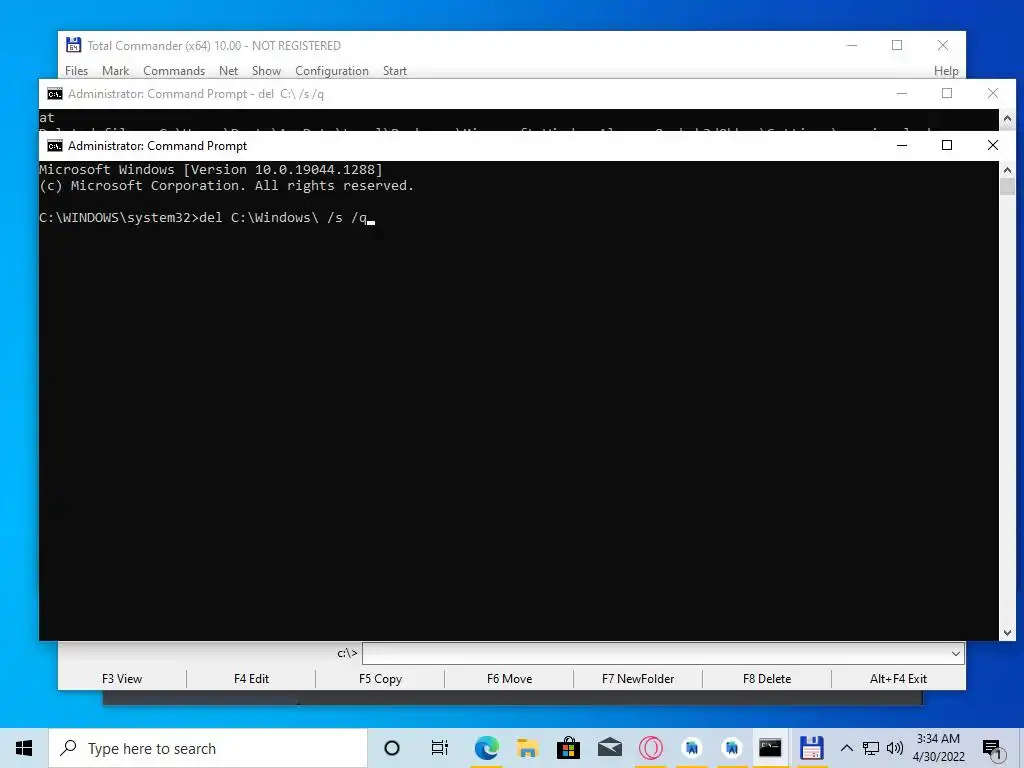Click the volume speaker icon in tray
Viewport: 1024px width, 768px height.
(x=895, y=748)
